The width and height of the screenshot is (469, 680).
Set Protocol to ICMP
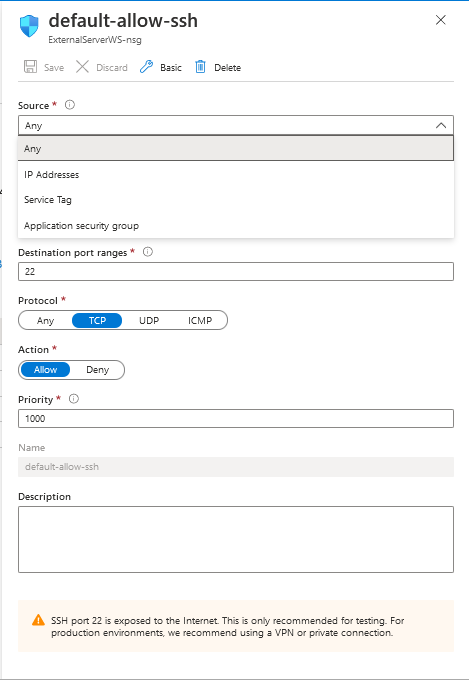tap(200, 320)
